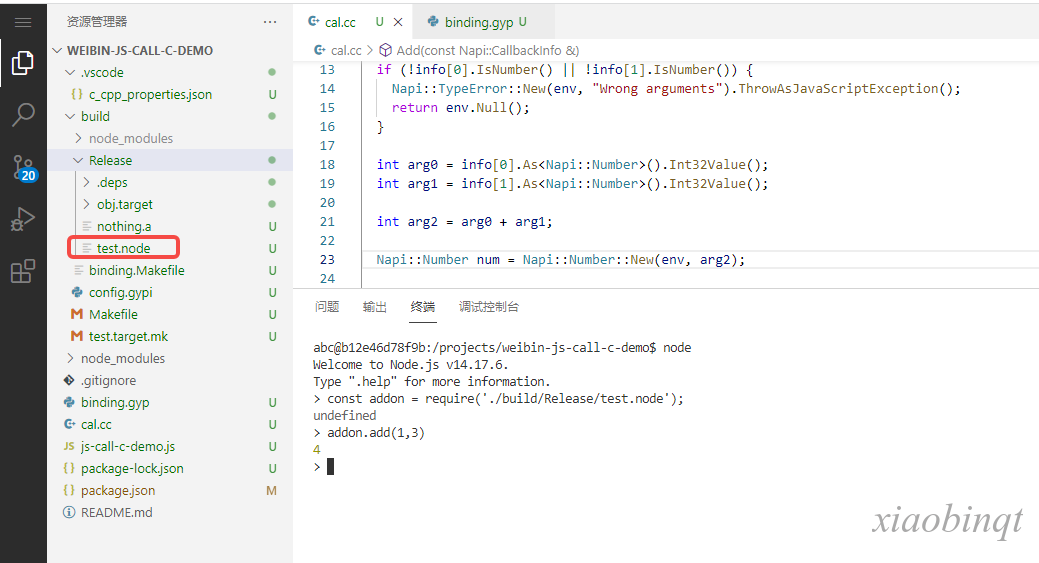The width and height of the screenshot is (1039, 563).
Task: Click the 资源管理器 explorer panel title
Action: coord(97,22)
